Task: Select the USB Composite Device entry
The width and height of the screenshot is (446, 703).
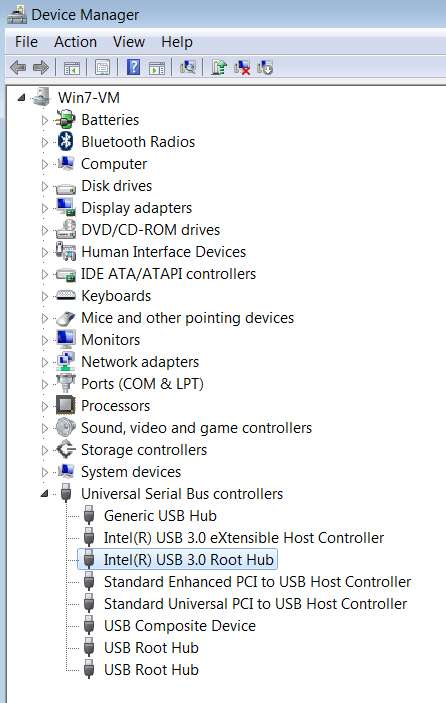Action: (x=180, y=625)
